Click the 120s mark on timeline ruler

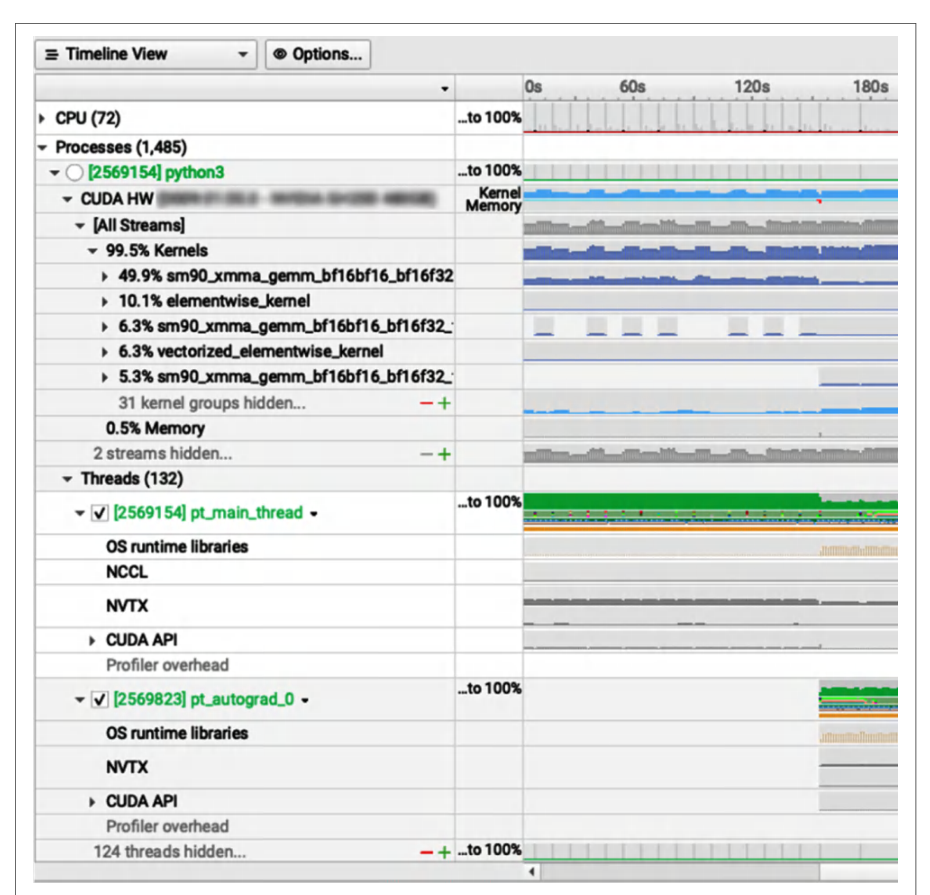click(x=752, y=87)
